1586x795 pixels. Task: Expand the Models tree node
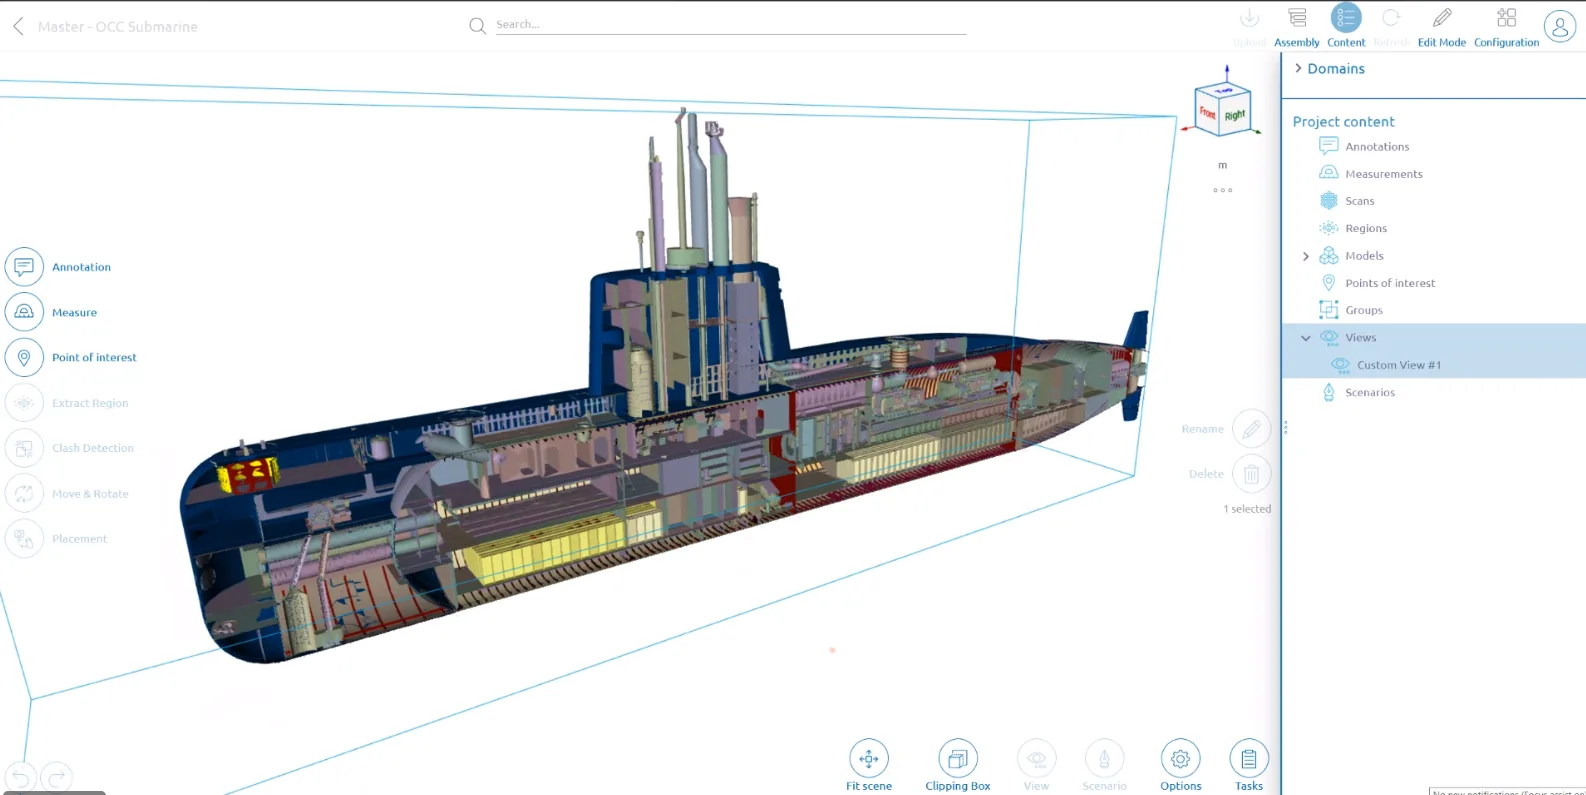click(1306, 256)
